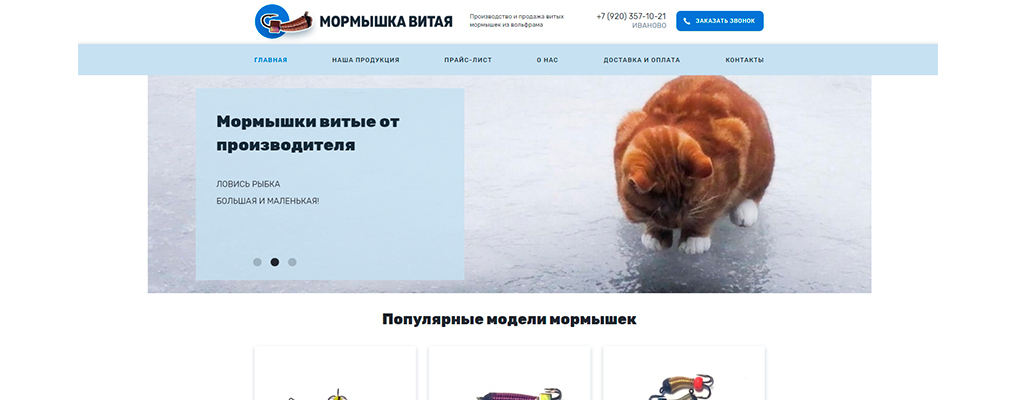Click the blue round site logo icon

pyautogui.click(x=272, y=21)
